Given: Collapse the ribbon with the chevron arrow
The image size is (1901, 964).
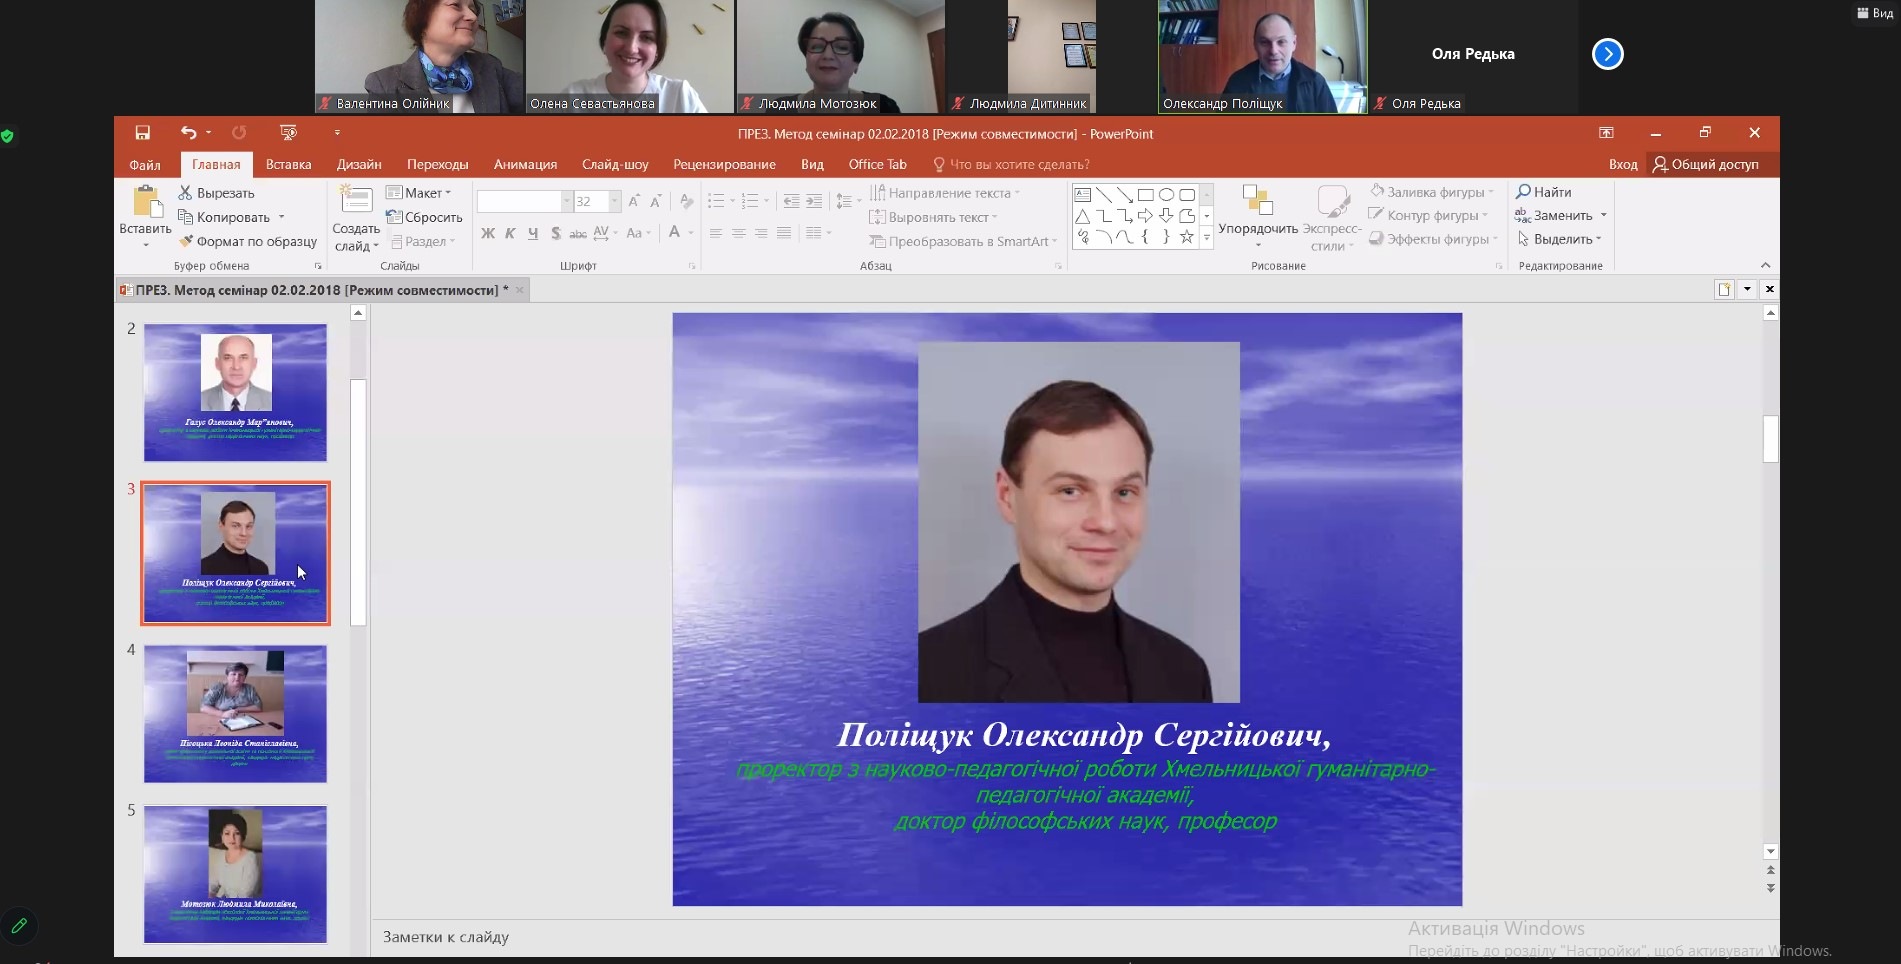Looking at the screenshot, I should tap(1765, 265).
